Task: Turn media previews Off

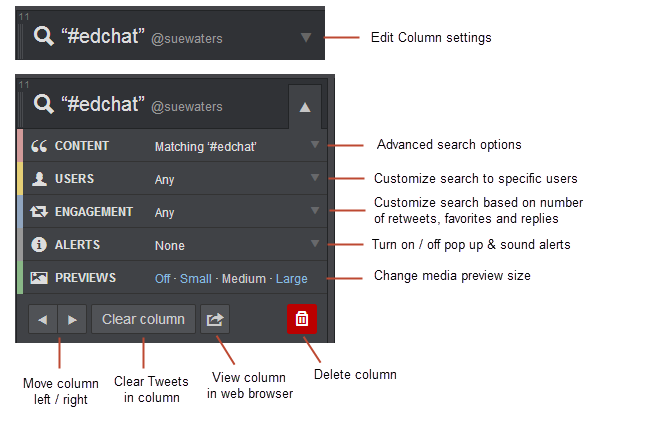Action: pyautogui.click(x=163, y=279)
